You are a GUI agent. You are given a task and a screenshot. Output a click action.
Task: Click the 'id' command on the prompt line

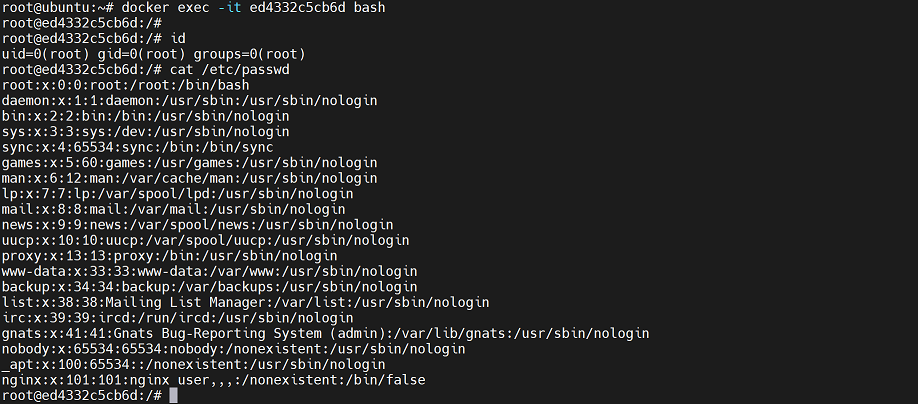click(178, 38)
